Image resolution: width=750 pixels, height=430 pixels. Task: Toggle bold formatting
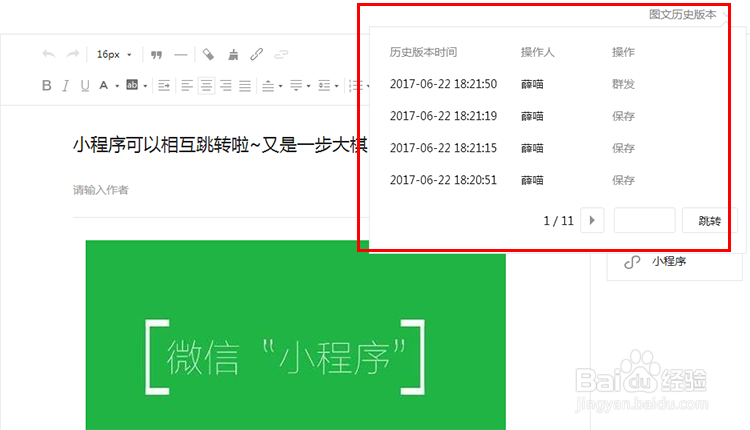46,85
